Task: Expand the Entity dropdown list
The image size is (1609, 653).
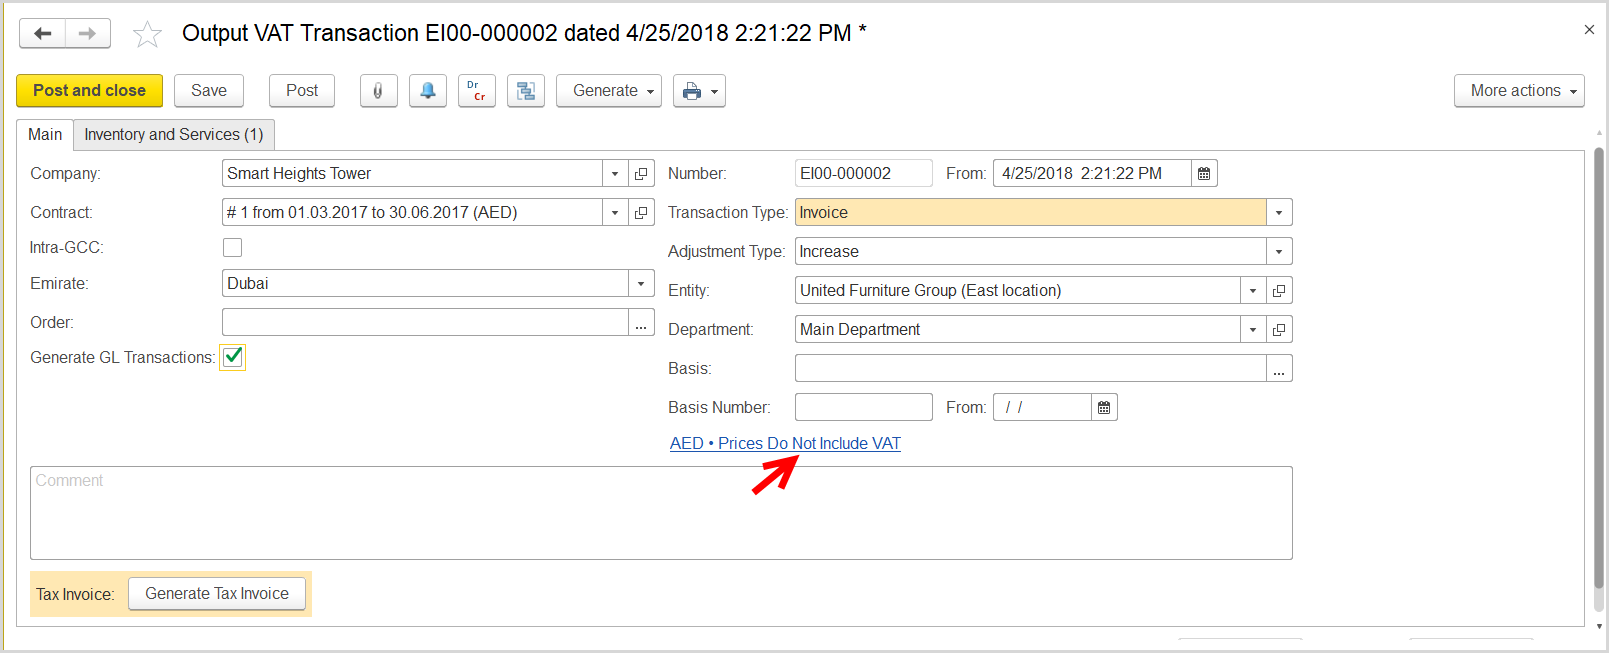Action: click(1253, 291)
